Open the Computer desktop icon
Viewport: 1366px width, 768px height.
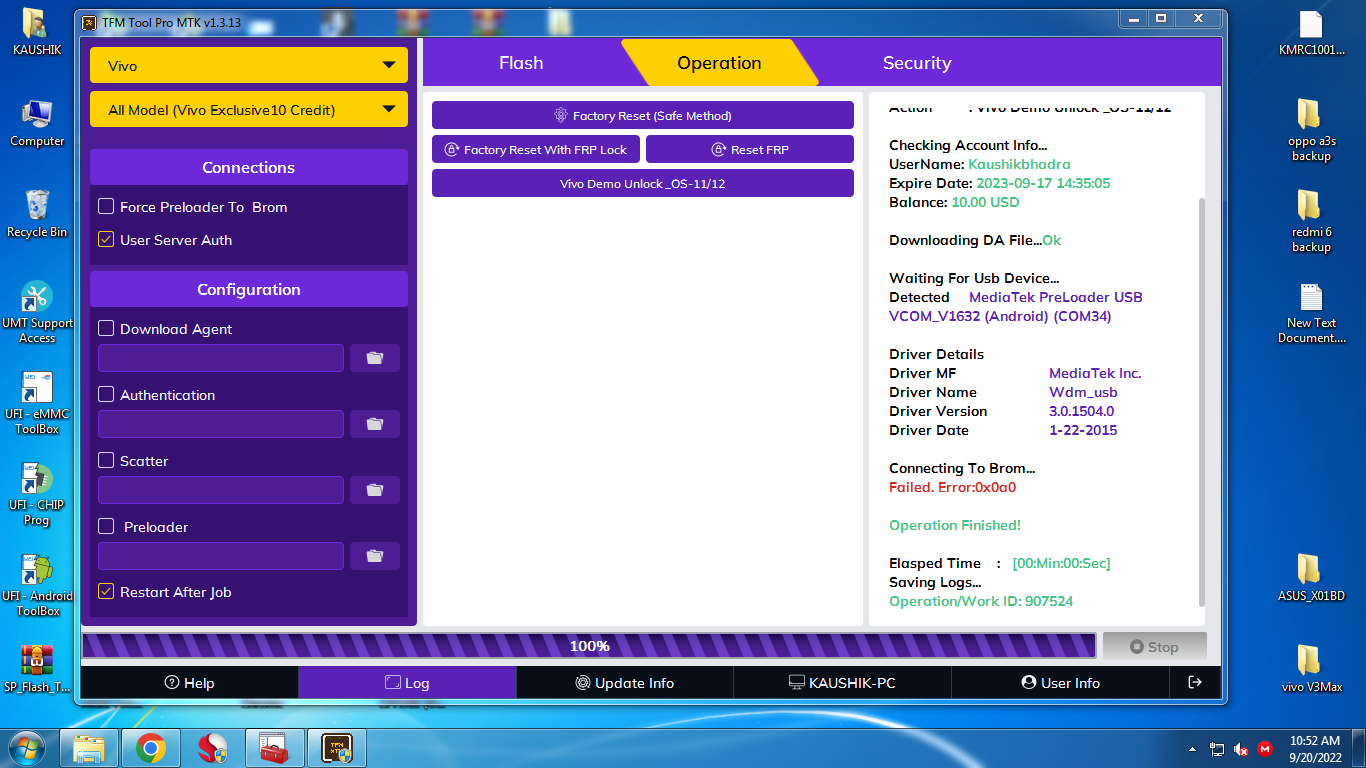coord(37,123)
